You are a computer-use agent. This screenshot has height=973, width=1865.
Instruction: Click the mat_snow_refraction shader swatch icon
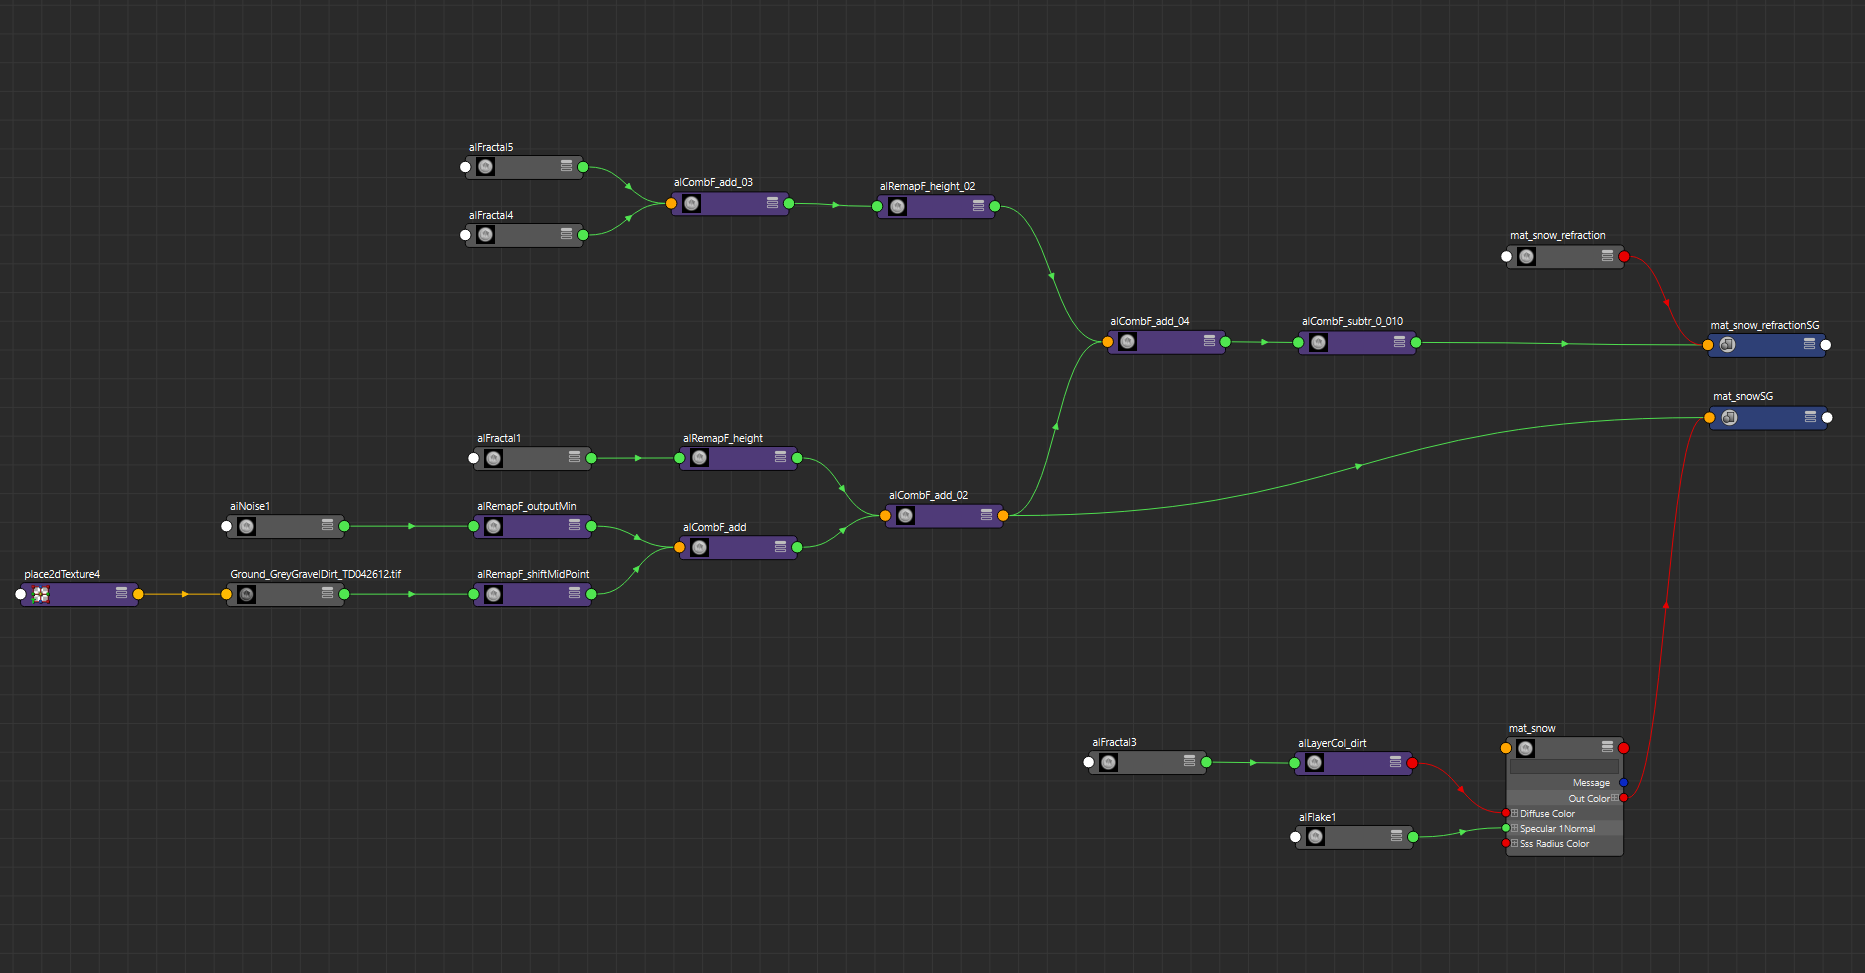tap(1527, 257)
